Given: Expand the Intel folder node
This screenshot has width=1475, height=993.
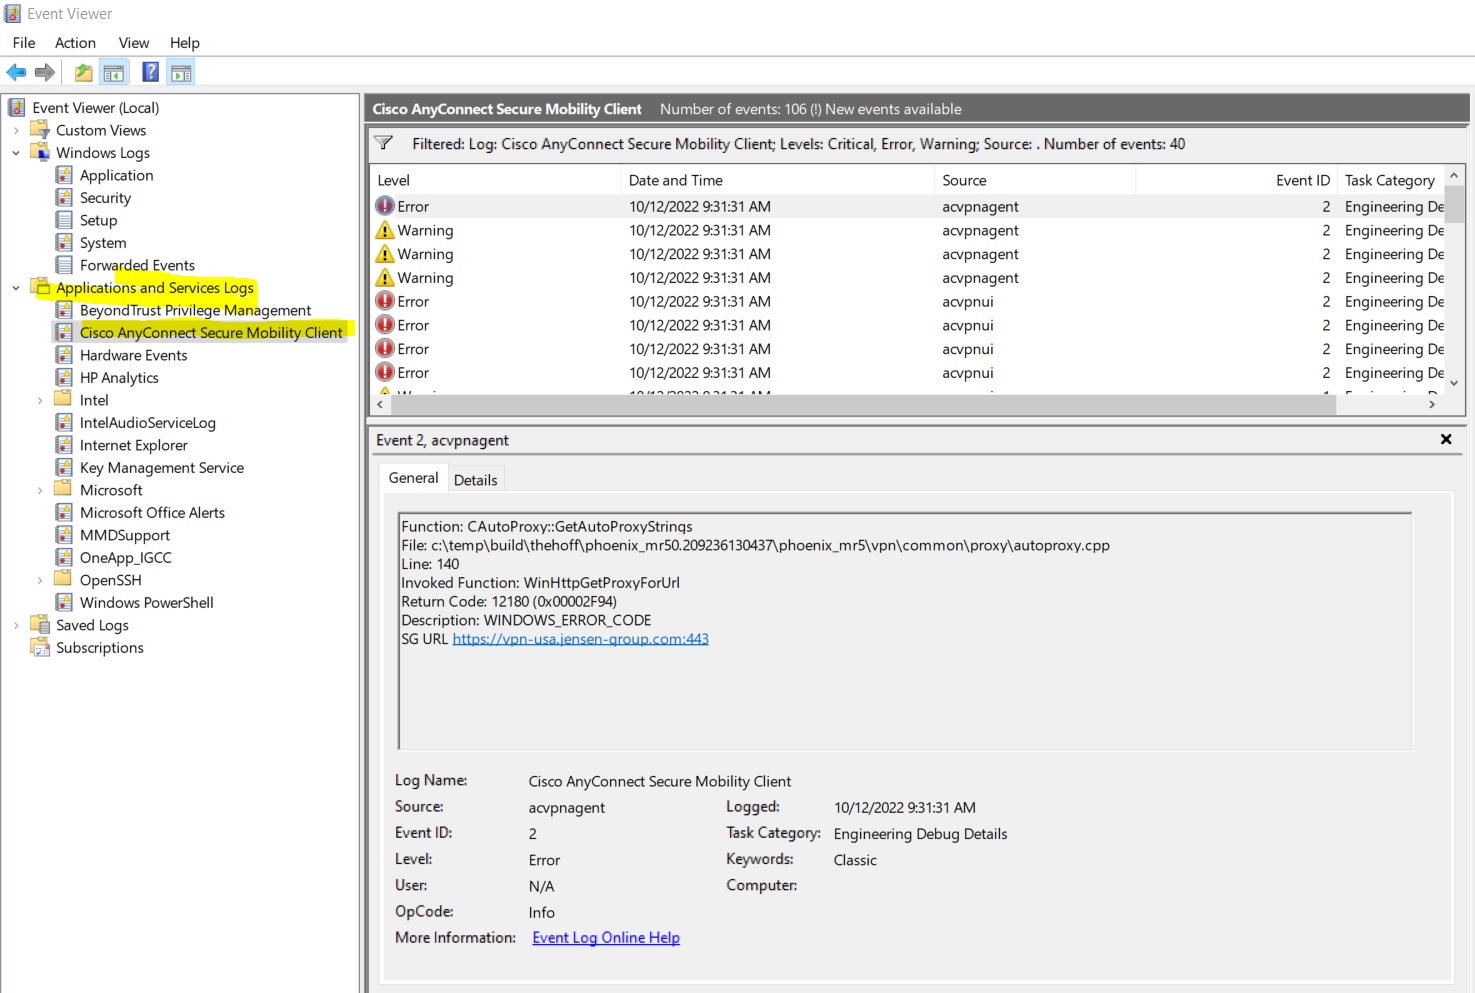Looking at the screenshot, I should (x=40, y=400).
